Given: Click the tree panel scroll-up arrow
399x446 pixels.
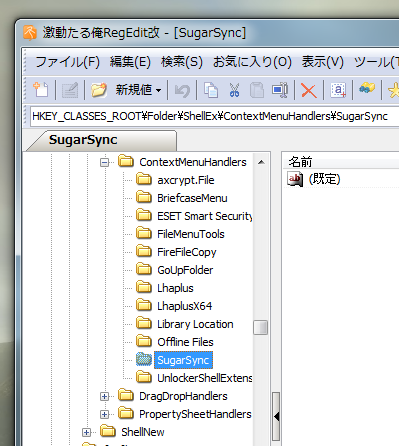Looking at the screenshot, I should (261, 162).
